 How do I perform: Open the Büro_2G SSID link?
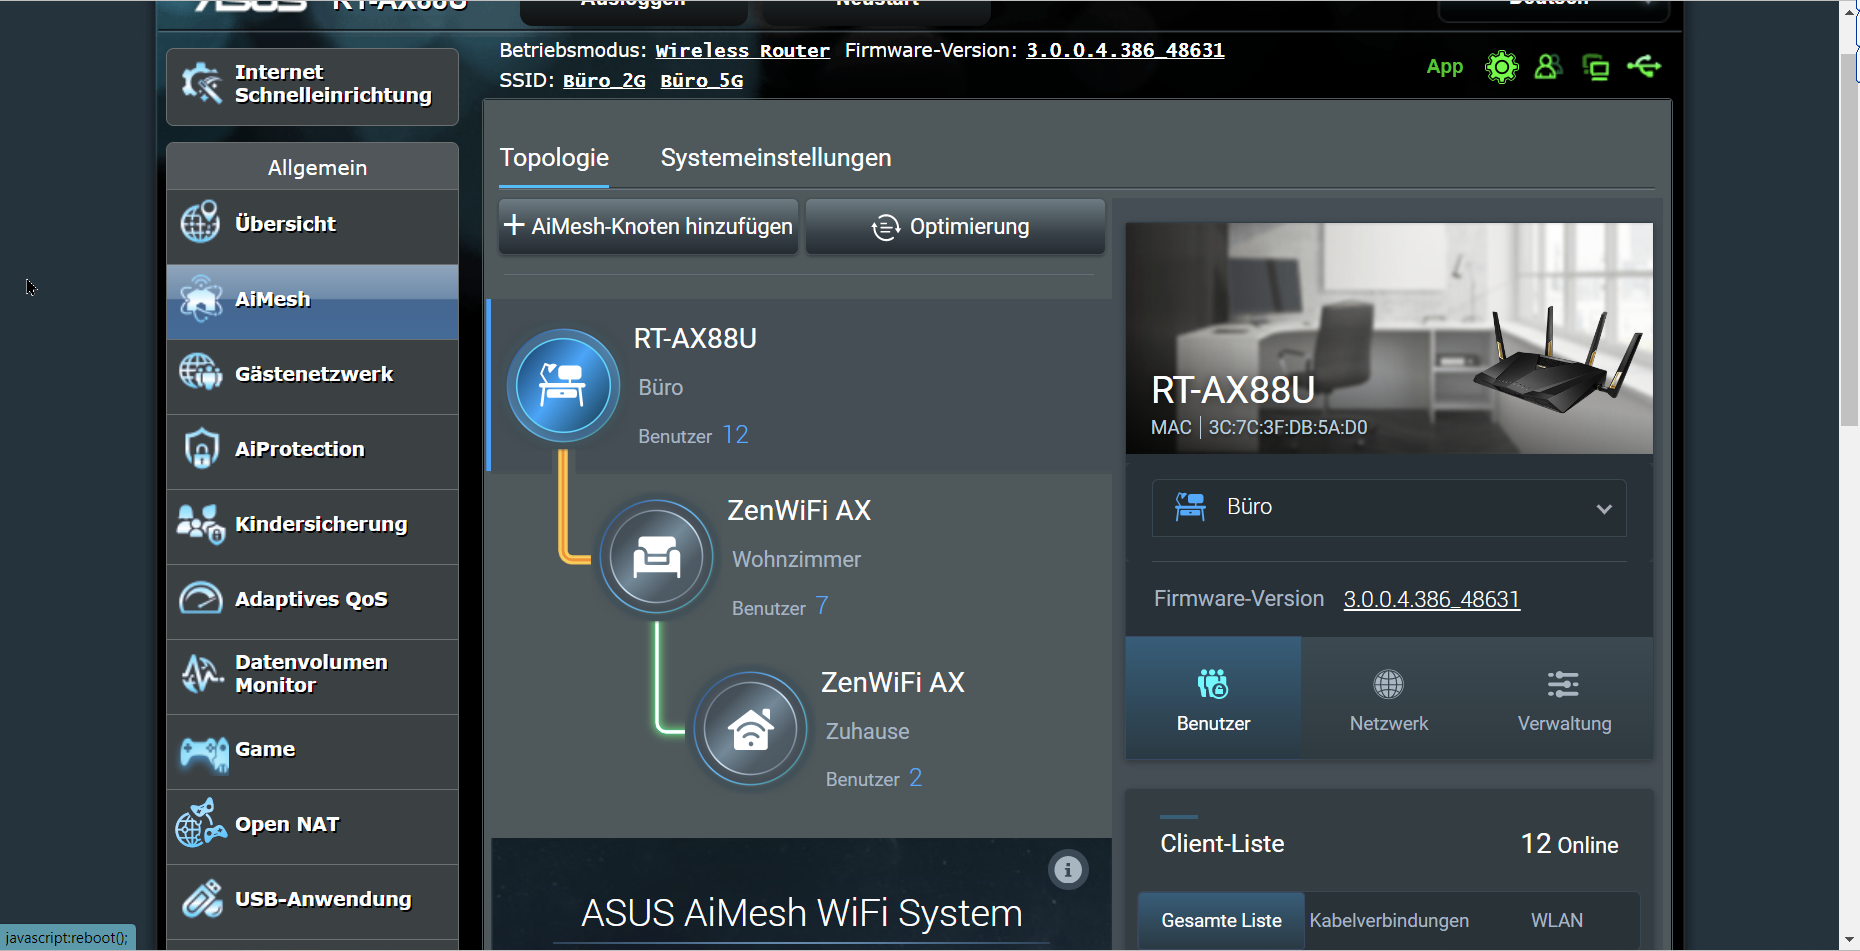[604, 80]
